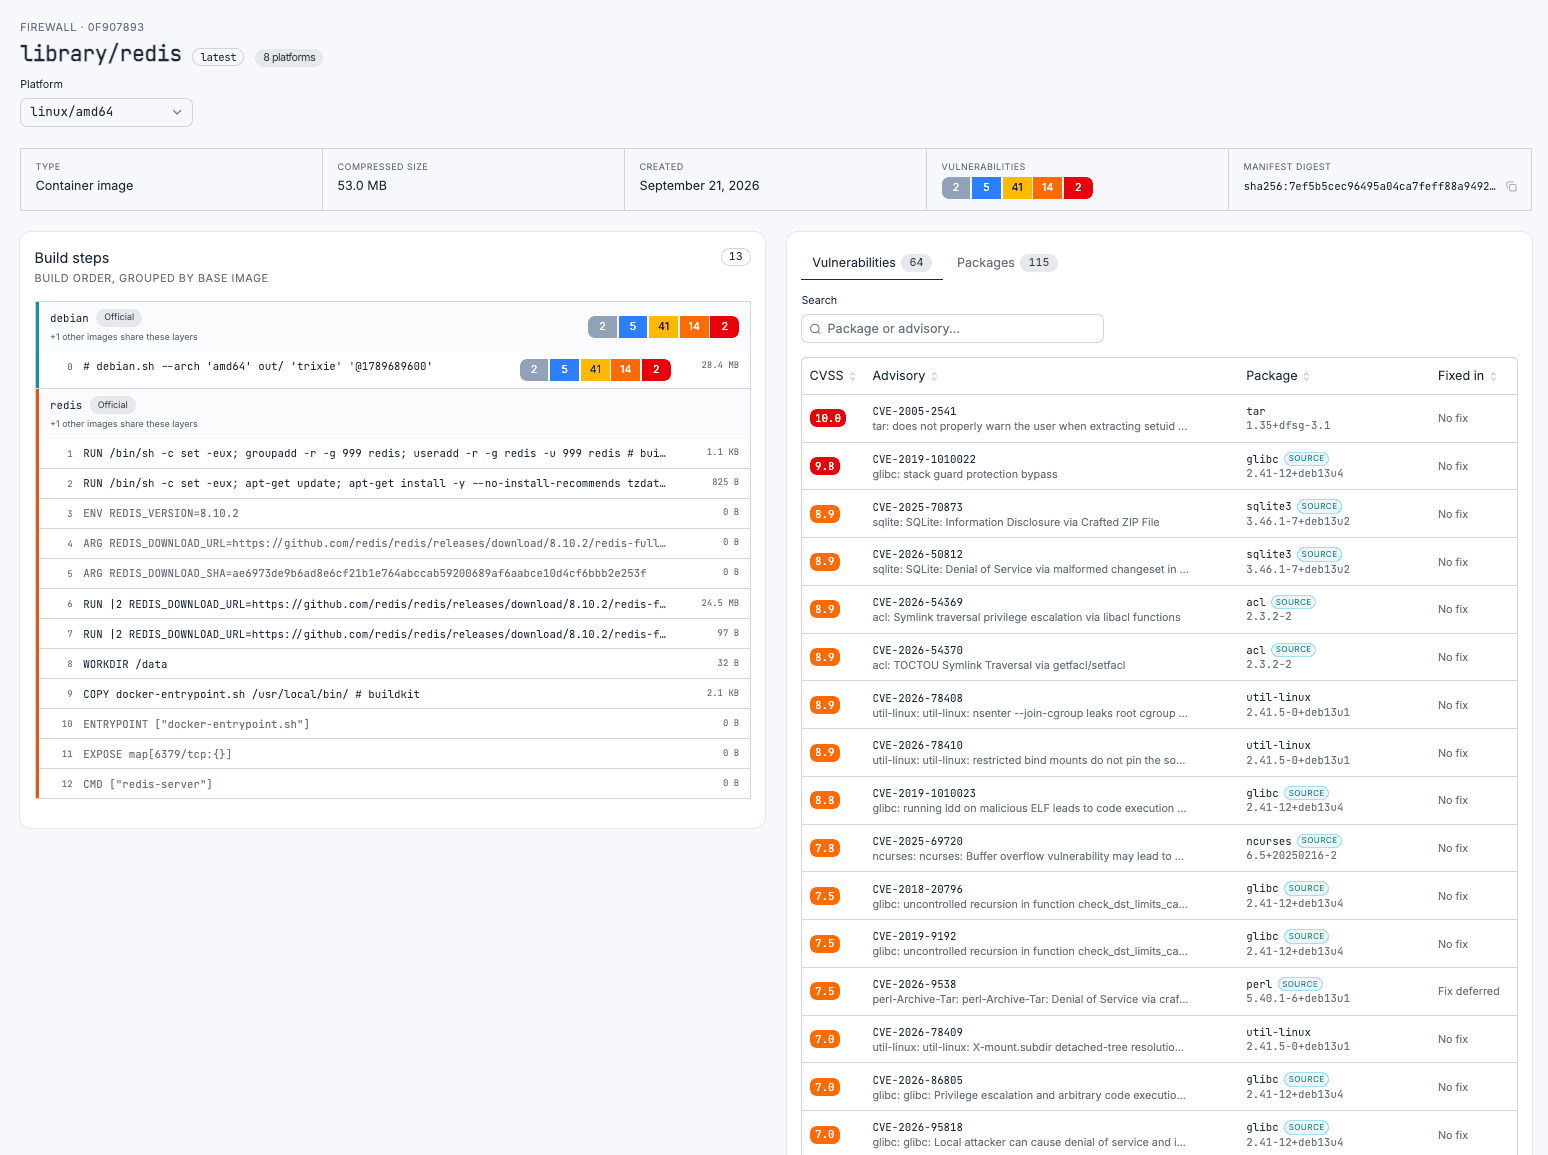1548x1155 pixels.
Task: Open advisory CVE-2018-20796
Action: coord(917,889)
